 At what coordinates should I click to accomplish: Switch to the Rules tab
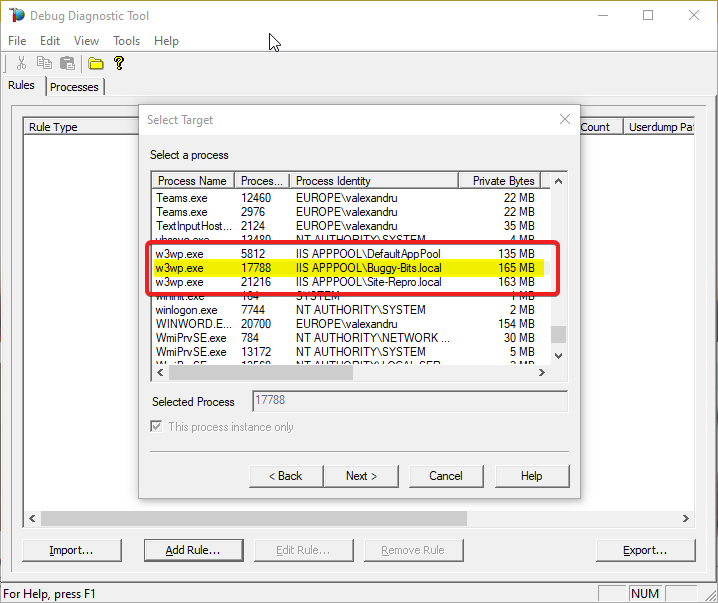click(x=21, y=85)
